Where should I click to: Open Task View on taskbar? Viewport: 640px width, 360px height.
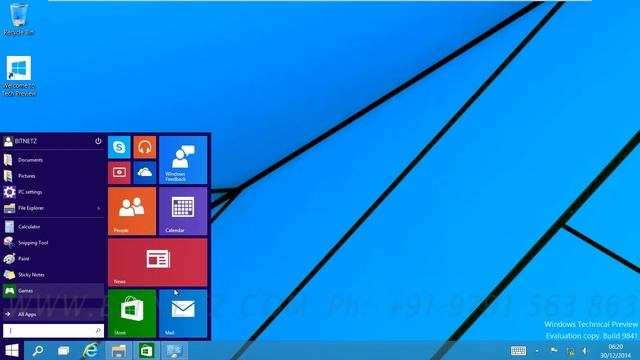pyautogui.click(x=64, y=351)
